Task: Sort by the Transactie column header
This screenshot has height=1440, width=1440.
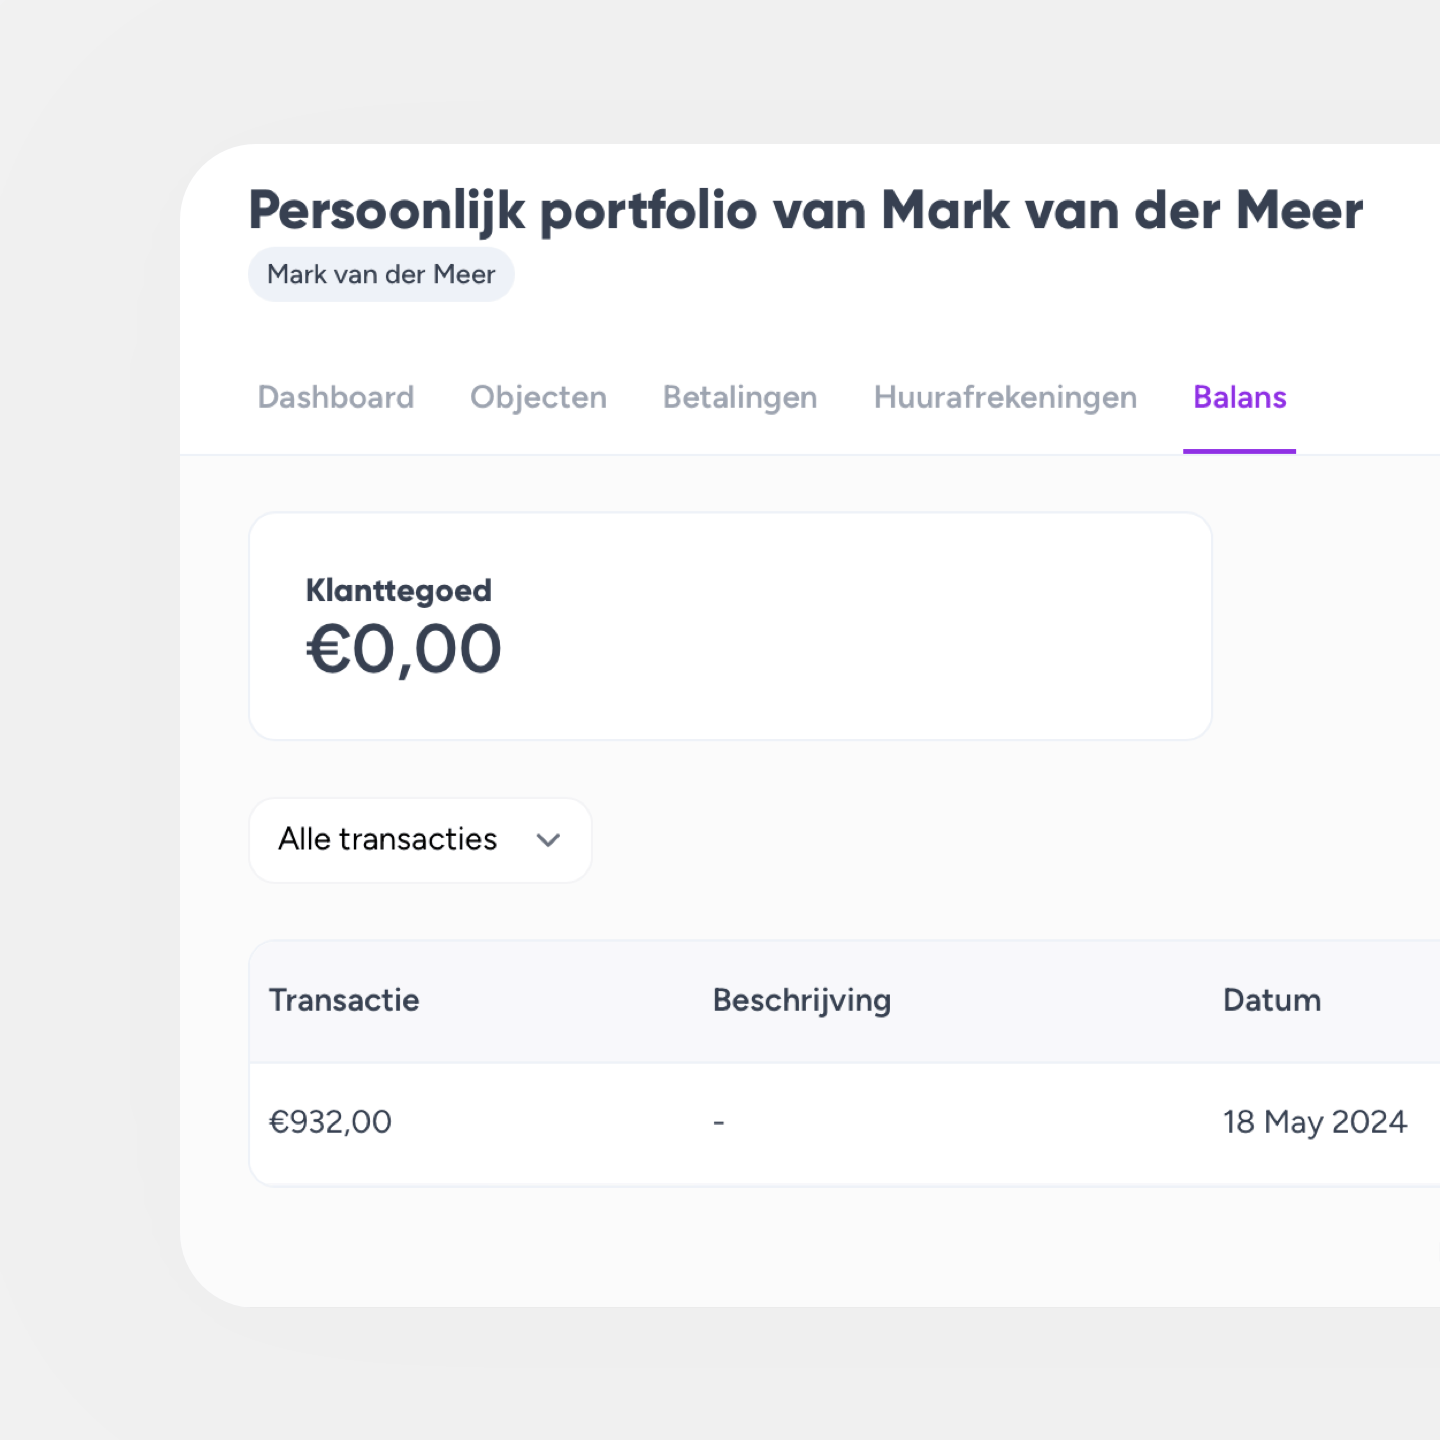Action: [344, 1000]
